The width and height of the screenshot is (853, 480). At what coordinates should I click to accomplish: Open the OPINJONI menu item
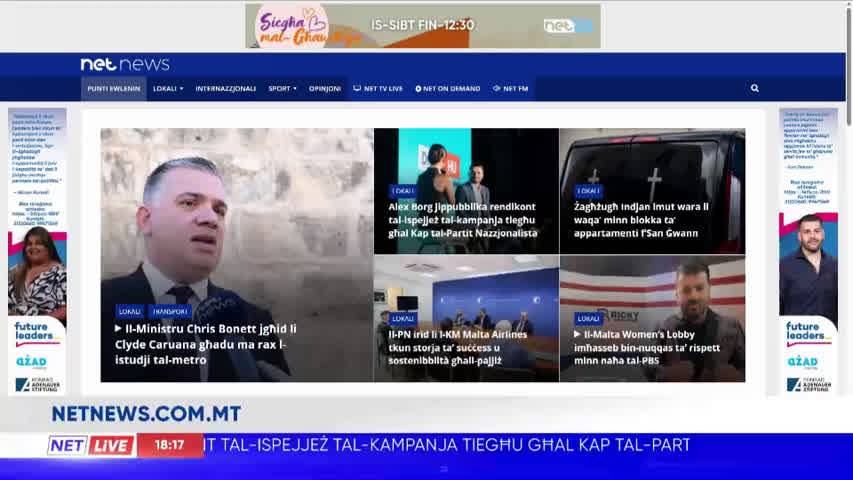click(x=325, y=89)
